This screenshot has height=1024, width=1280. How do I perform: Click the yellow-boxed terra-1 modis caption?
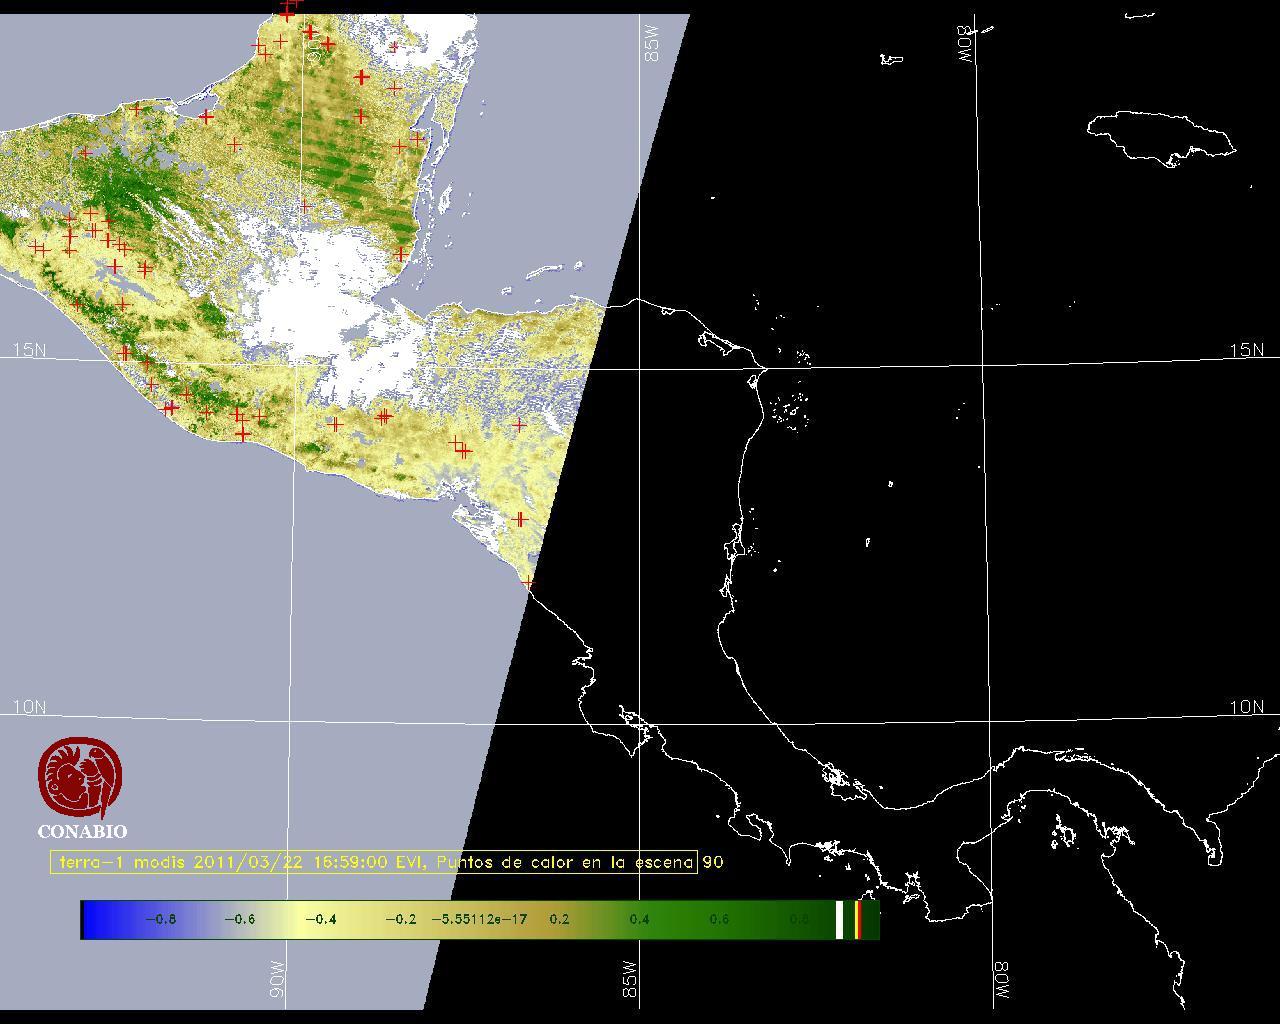[x=373, y=862]
